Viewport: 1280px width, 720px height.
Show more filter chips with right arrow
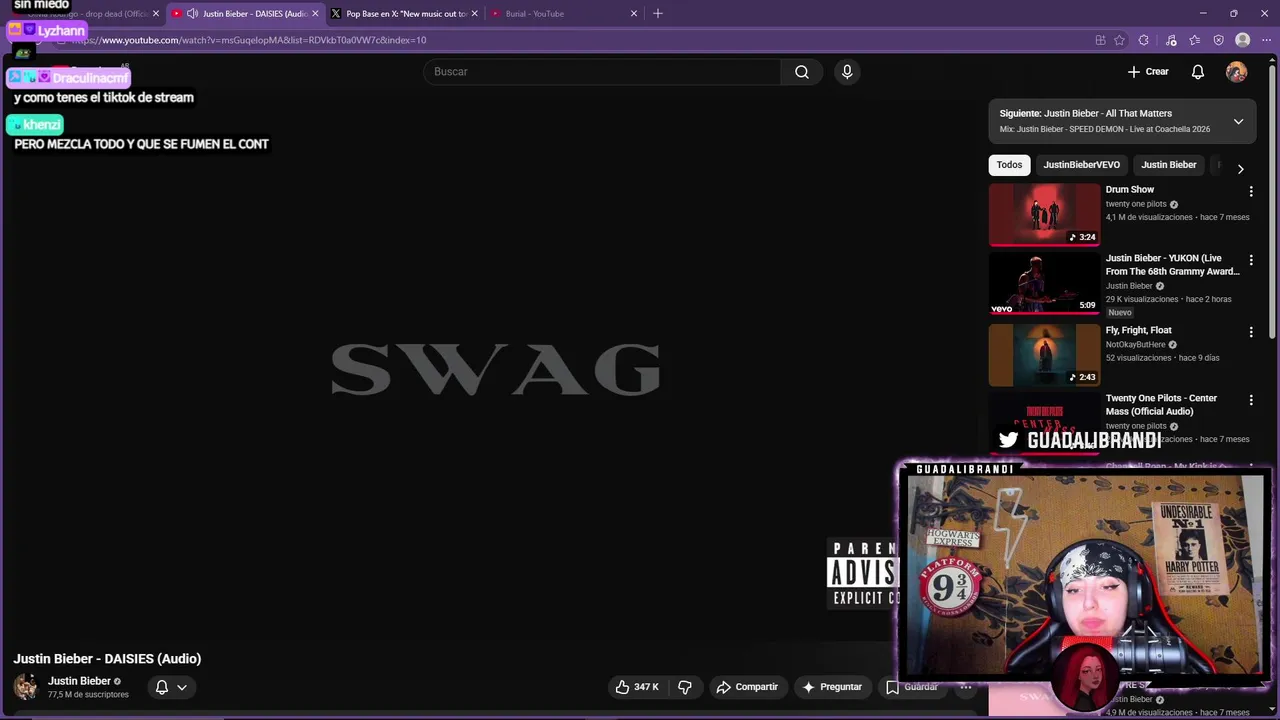pos(1240,169)
